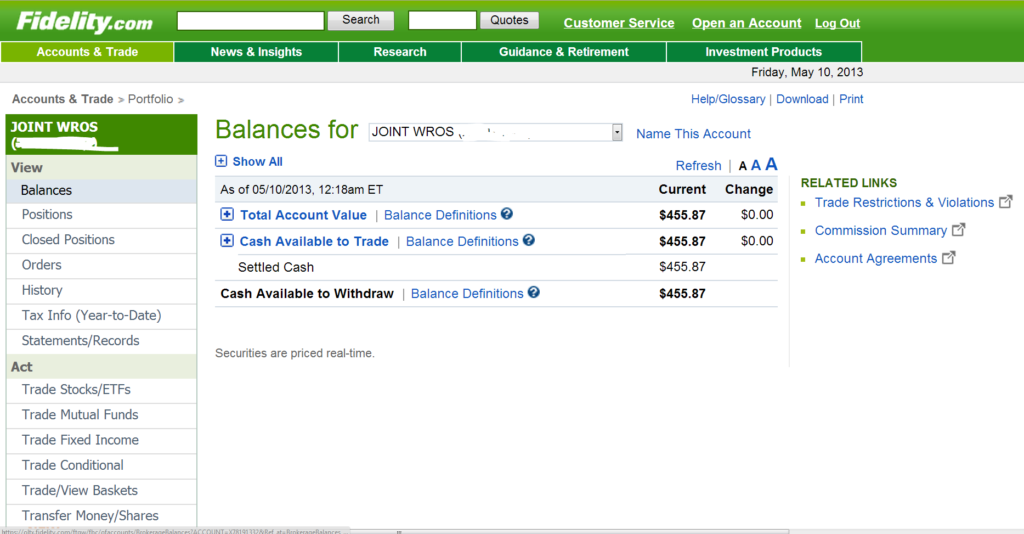Viewport: 1024px width, 534px height.
Task: Select Tax Info (Year-to-Date) in sidebar
Action: point(101,315)
